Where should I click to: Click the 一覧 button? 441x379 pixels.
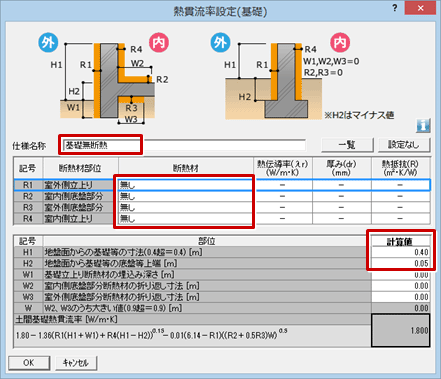347,145
